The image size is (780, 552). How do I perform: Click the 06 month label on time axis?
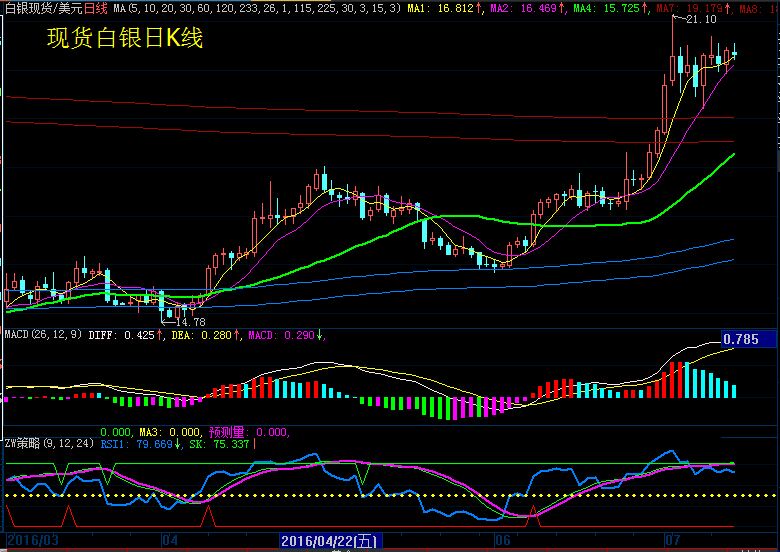tap(501, 541)
